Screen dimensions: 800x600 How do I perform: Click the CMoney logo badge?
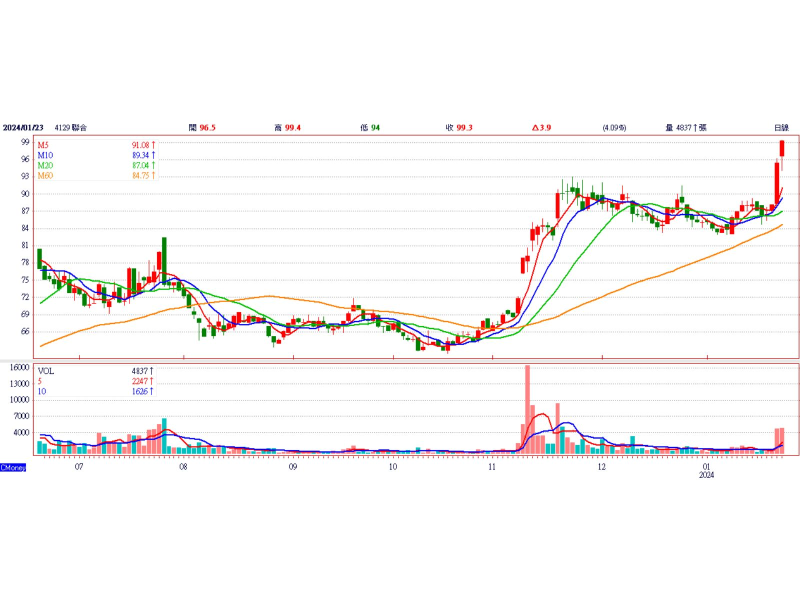point(13,467)
